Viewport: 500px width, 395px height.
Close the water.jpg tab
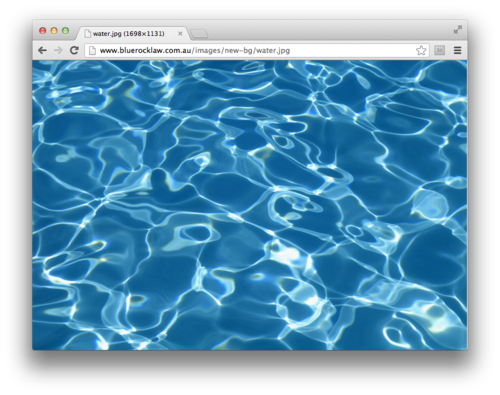[x=180, y=34]
